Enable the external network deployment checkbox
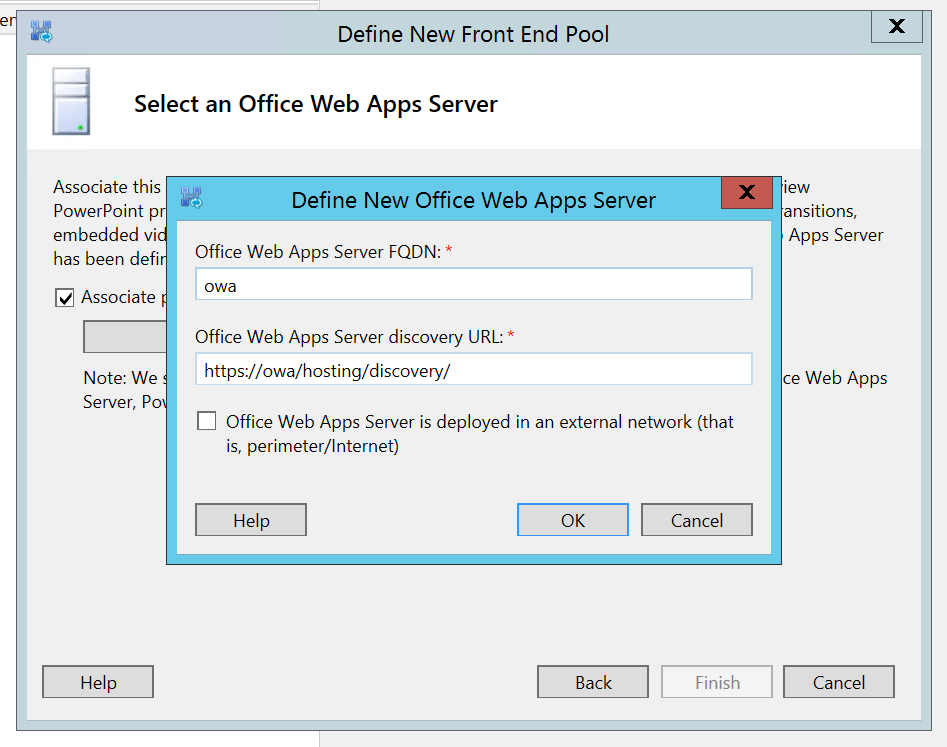Image resolution: width=947 pixels, height=747 pixels. (207, 421)
